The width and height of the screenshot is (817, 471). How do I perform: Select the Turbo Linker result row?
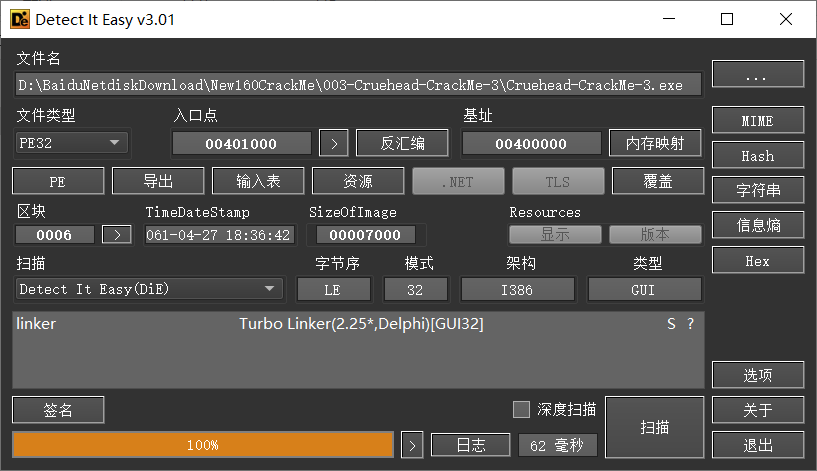tap(358, 324)
